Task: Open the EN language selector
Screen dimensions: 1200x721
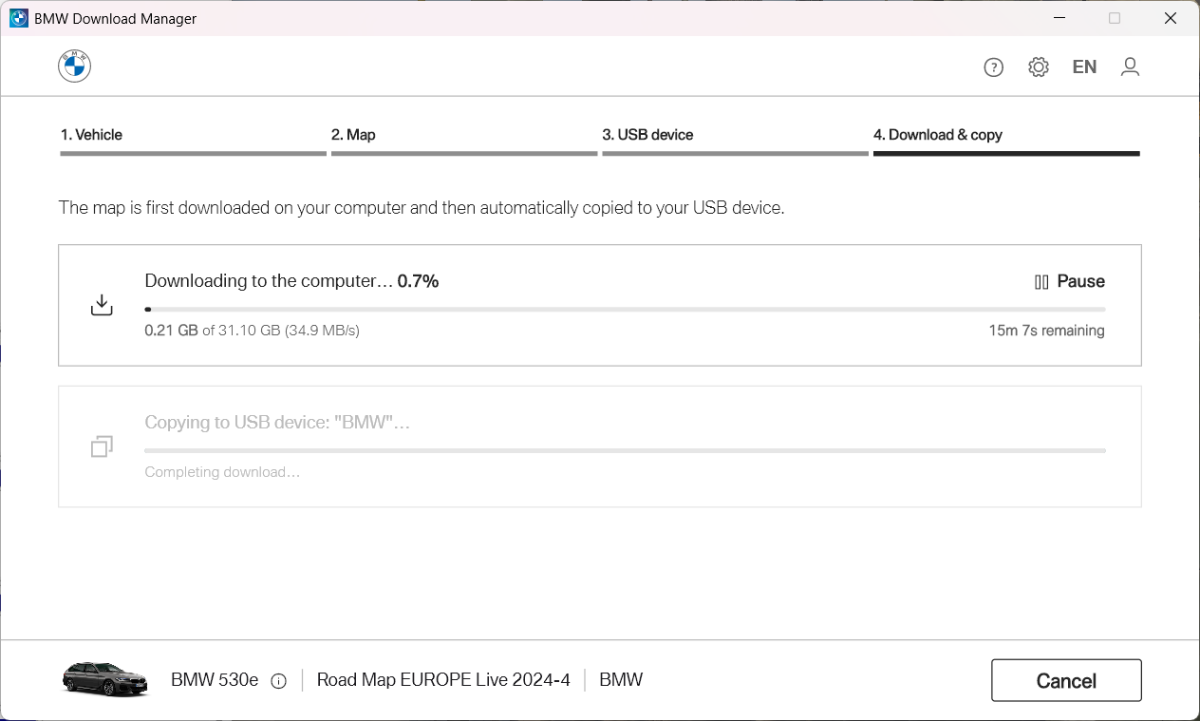Action: pyautogui.click(x=1084, y=67)
